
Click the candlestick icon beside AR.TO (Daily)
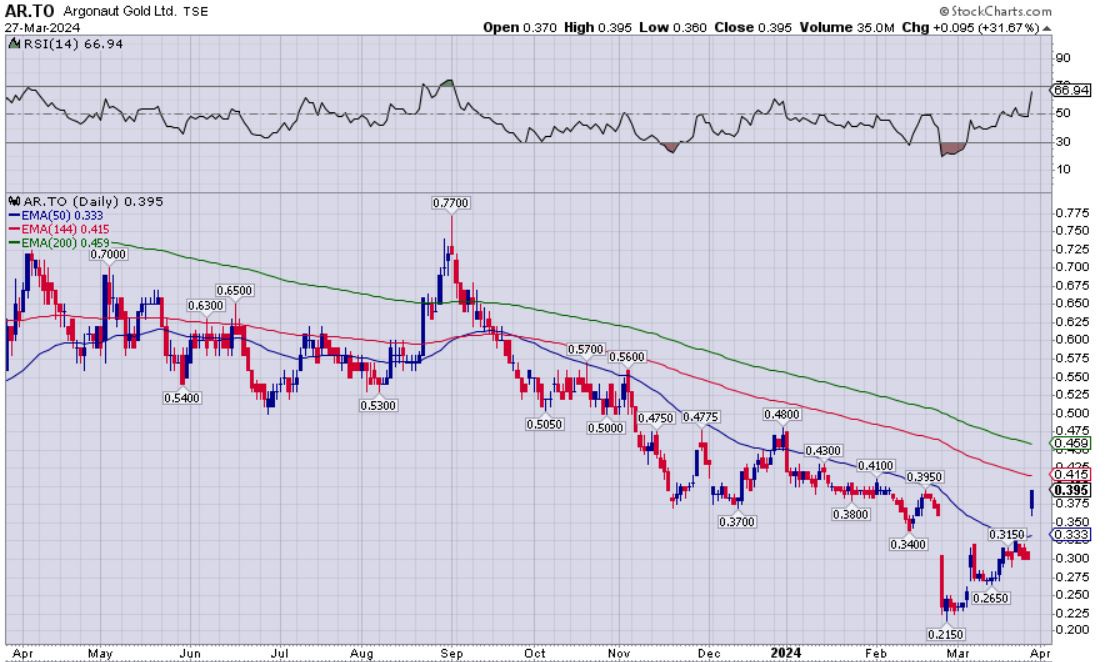tap(14, 202)
